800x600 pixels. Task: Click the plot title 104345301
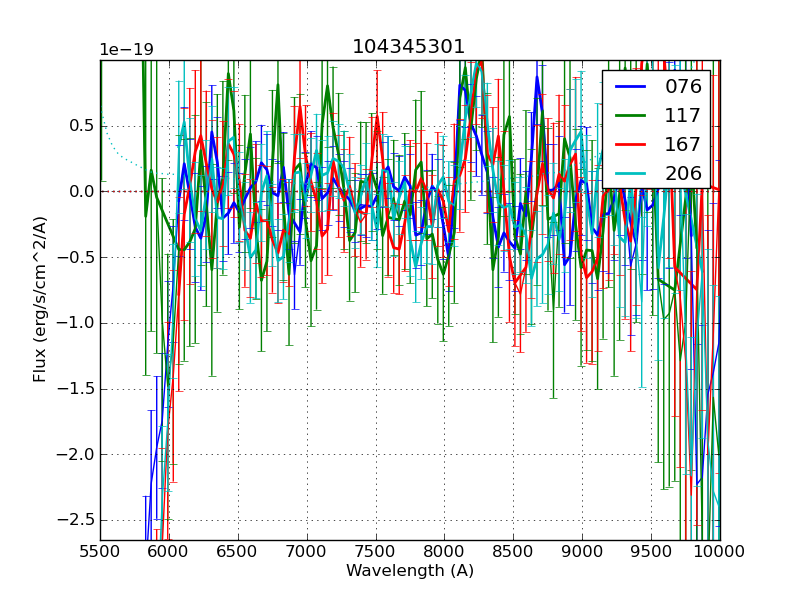point(409,47)
